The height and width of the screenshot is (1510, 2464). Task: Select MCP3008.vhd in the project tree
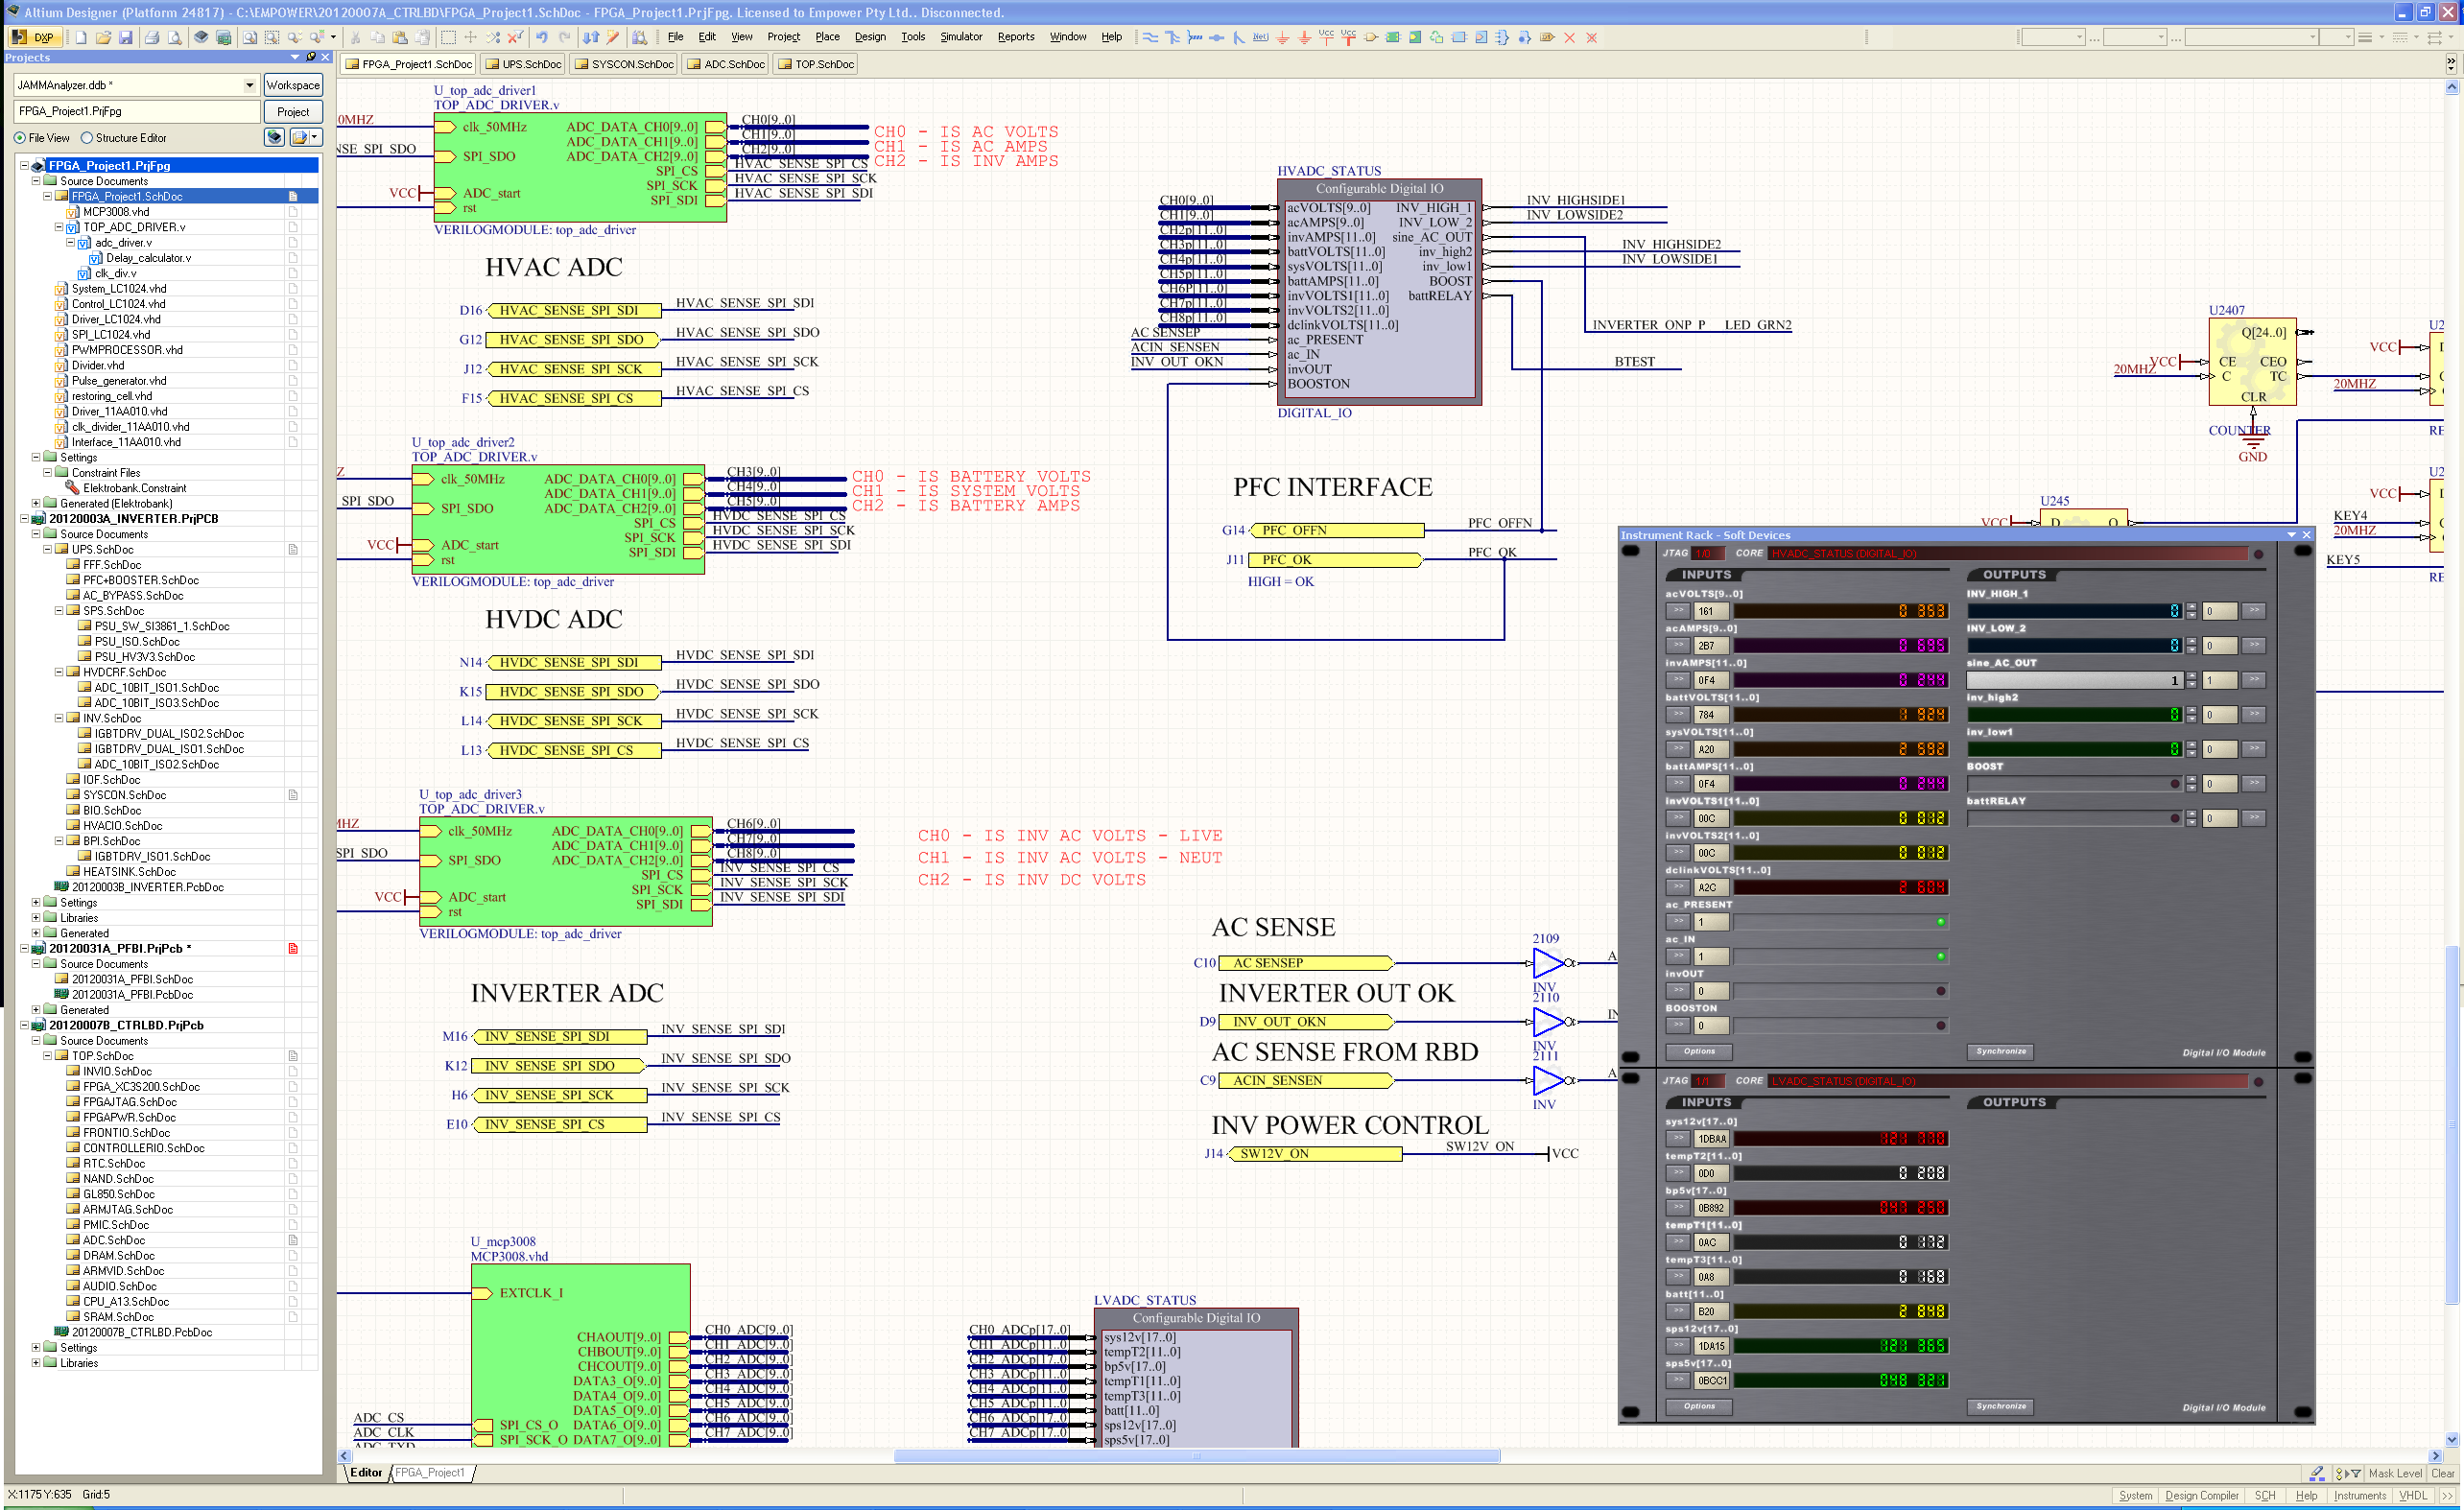[116, 211]
